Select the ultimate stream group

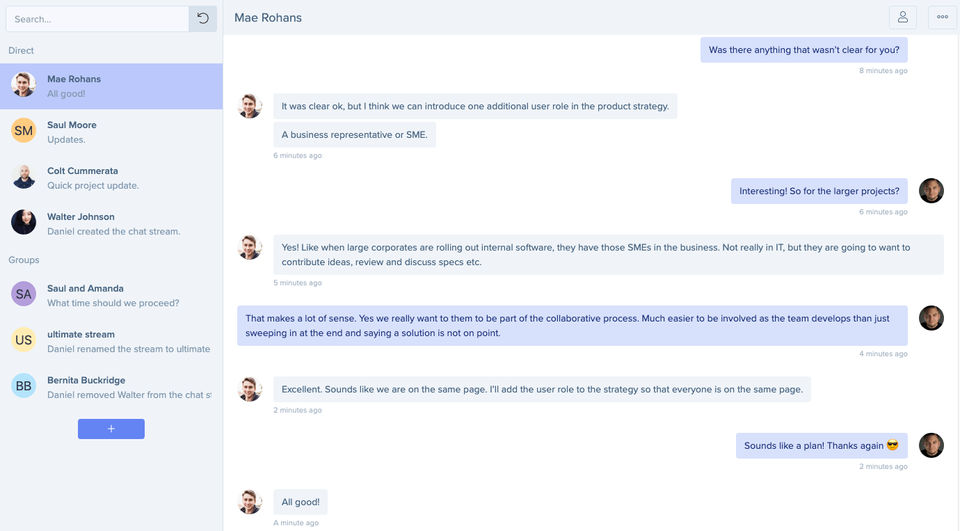pos(110,341)
